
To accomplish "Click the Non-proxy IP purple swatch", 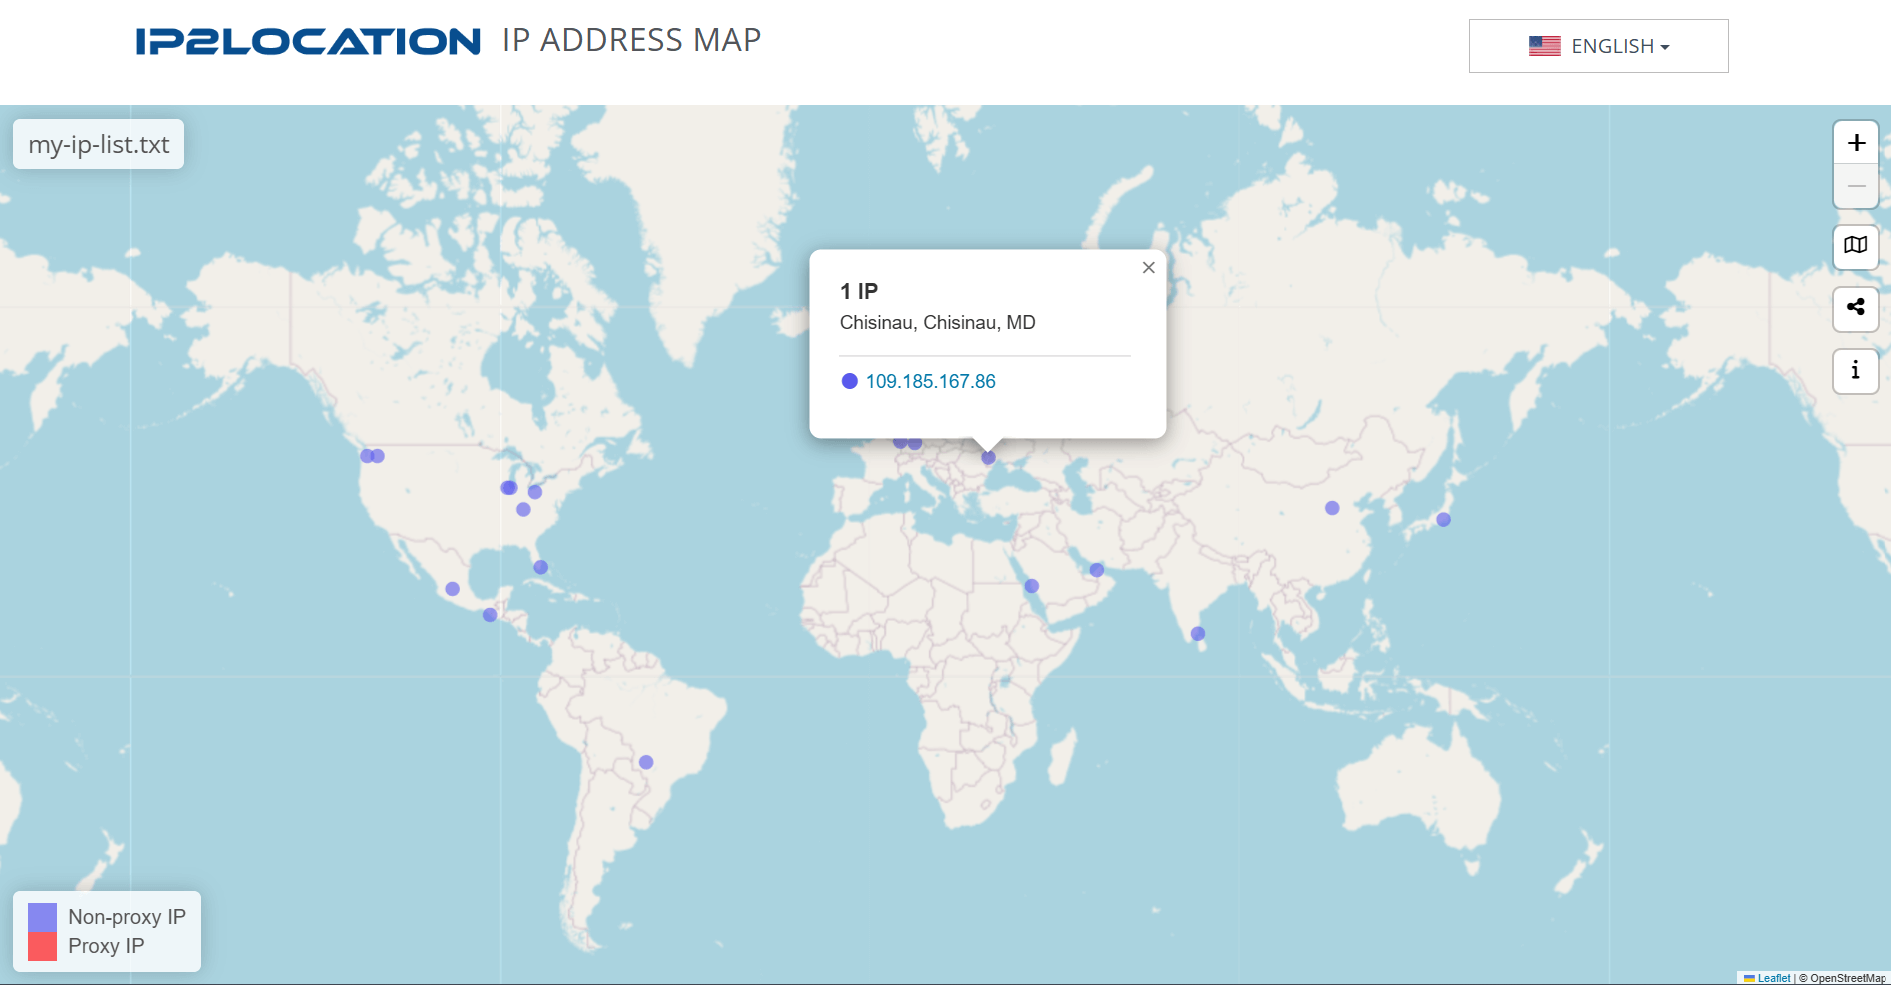I will (x=42, y=917).
